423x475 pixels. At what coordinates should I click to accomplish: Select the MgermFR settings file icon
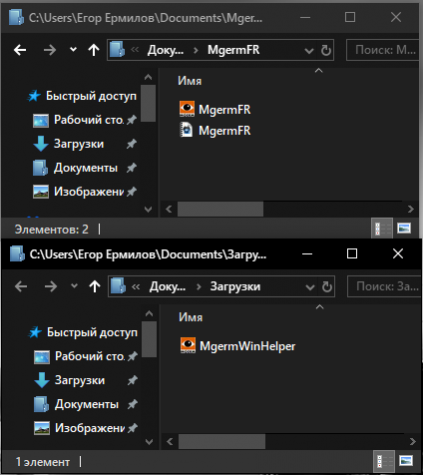[186, 130]
